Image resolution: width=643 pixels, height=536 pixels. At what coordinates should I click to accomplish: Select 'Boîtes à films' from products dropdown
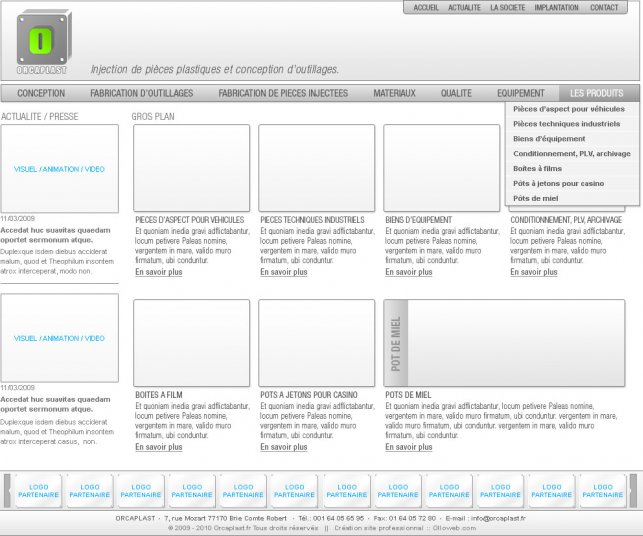pyautogui.click(x=538, y=168)
